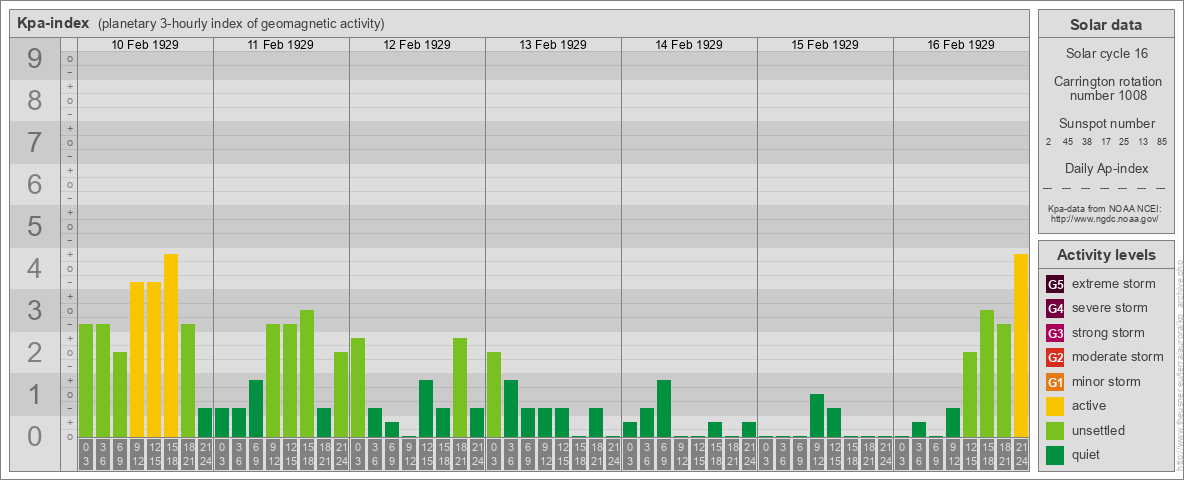The width and height of the screenshot is (1184, 480).
Task: Click the 13 Feb 0-3 green bar
Action: pos(494,395)
